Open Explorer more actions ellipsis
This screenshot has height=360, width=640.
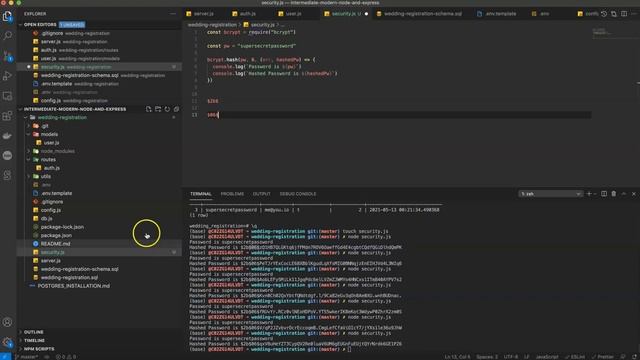pos(173,13)
